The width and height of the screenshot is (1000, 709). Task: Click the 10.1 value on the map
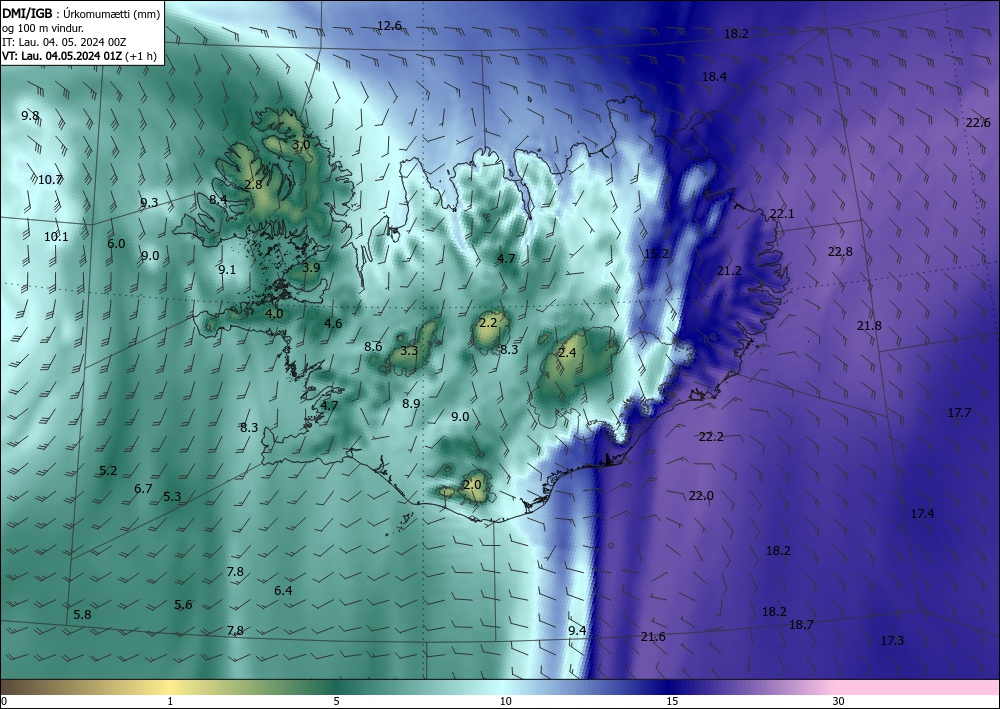(56, 237)
